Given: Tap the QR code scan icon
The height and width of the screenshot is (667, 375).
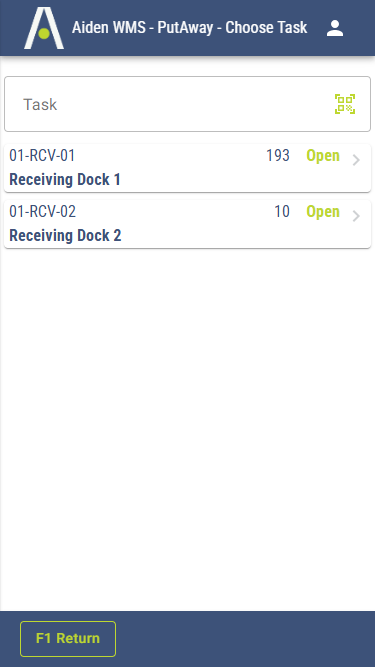Looking at the screenshot, I should tap(345, 104).
